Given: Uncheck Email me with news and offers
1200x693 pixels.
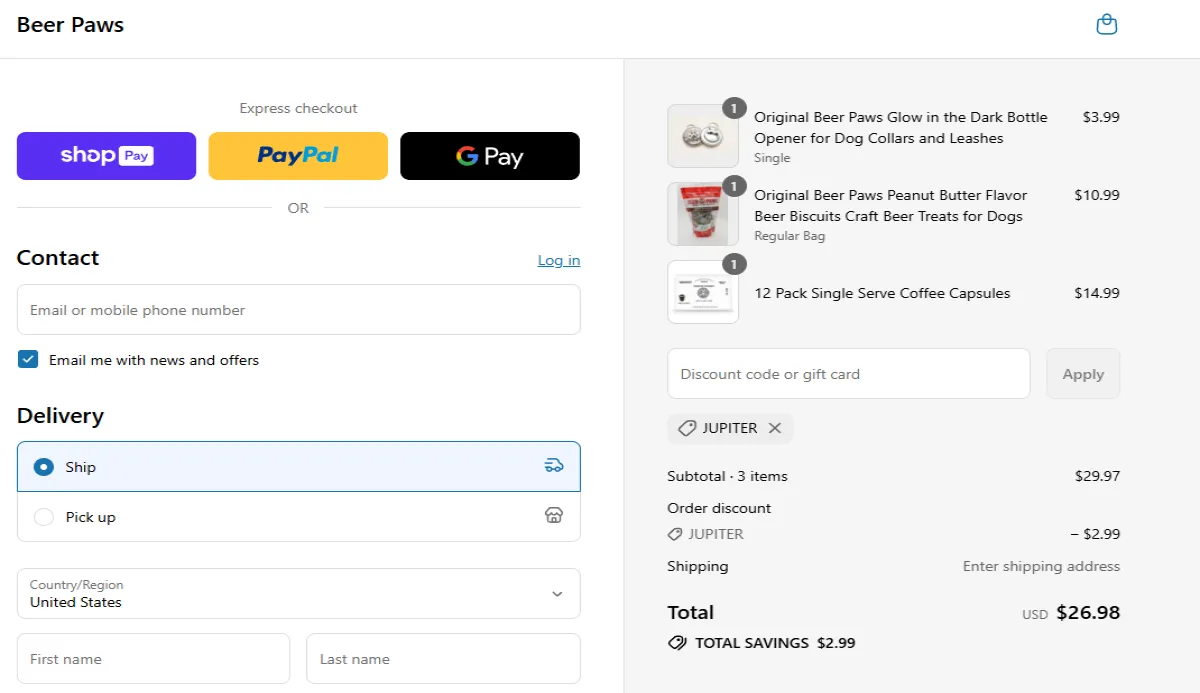Looking at the screenshot, I should 28,360.
